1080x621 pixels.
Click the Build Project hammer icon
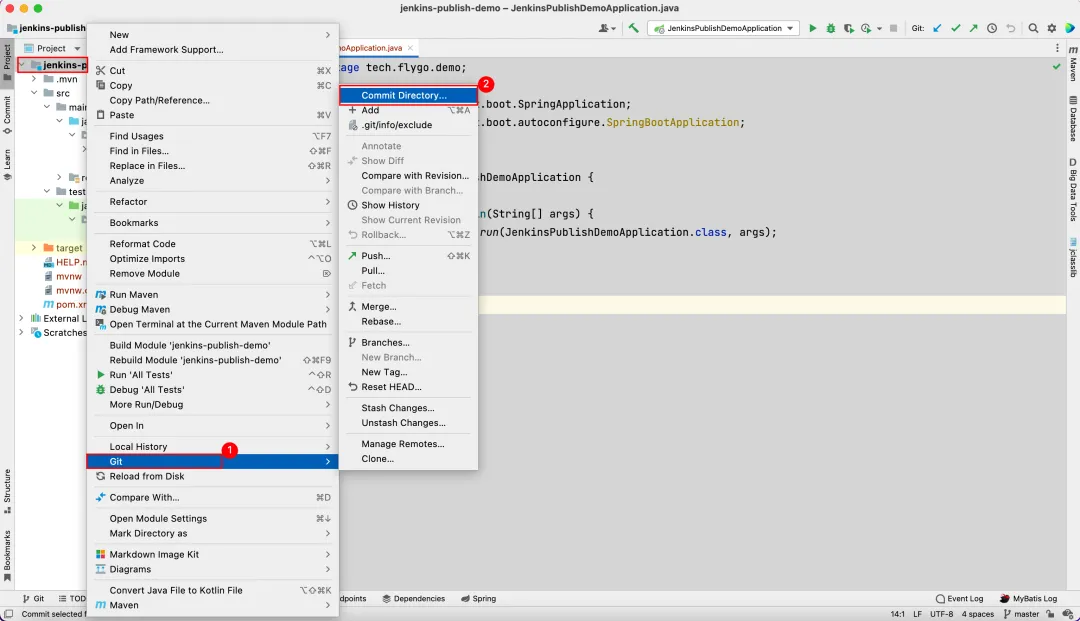click(x=634, y=28)
